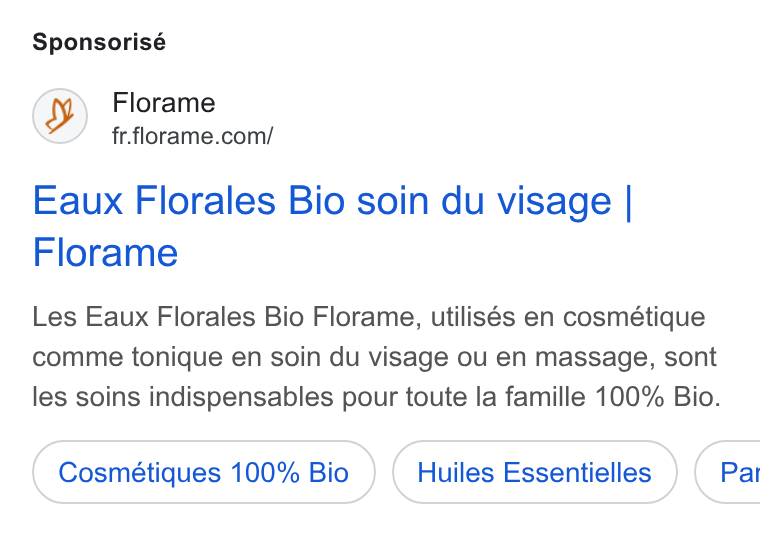Select the Huiles Essentielles chip

click(x=535, y=472)
